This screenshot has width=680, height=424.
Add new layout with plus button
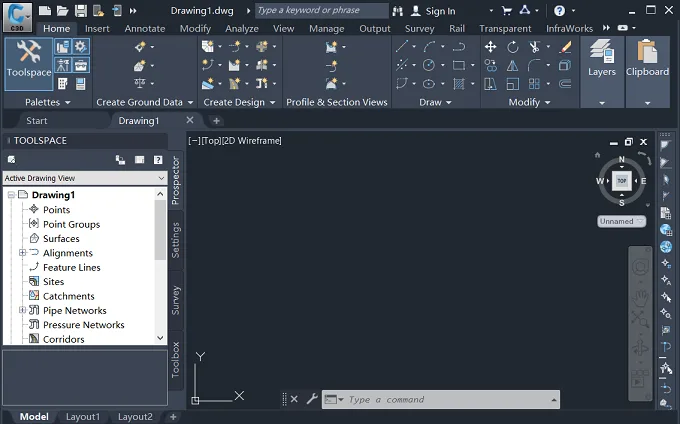point(173,417)
